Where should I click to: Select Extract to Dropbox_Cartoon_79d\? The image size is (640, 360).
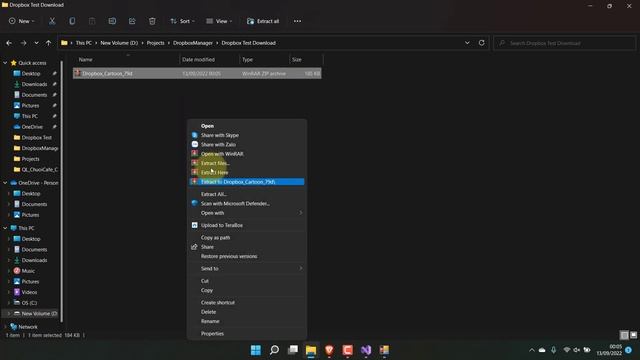pos(247,182)
